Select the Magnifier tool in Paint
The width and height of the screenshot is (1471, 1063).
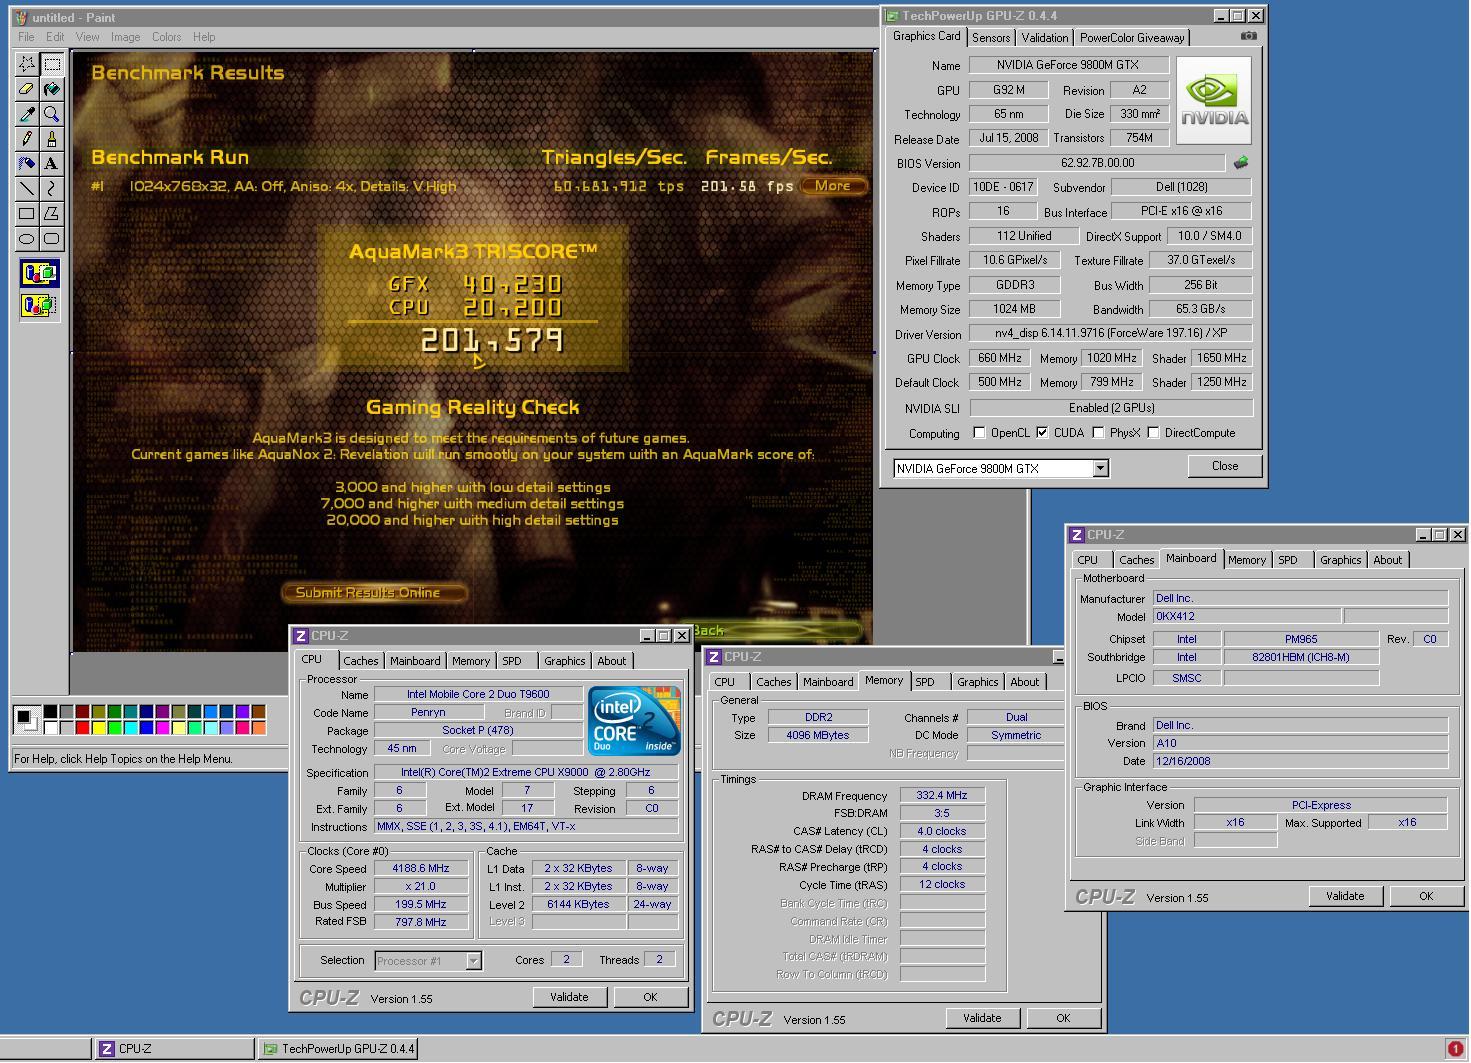[52, 114]
